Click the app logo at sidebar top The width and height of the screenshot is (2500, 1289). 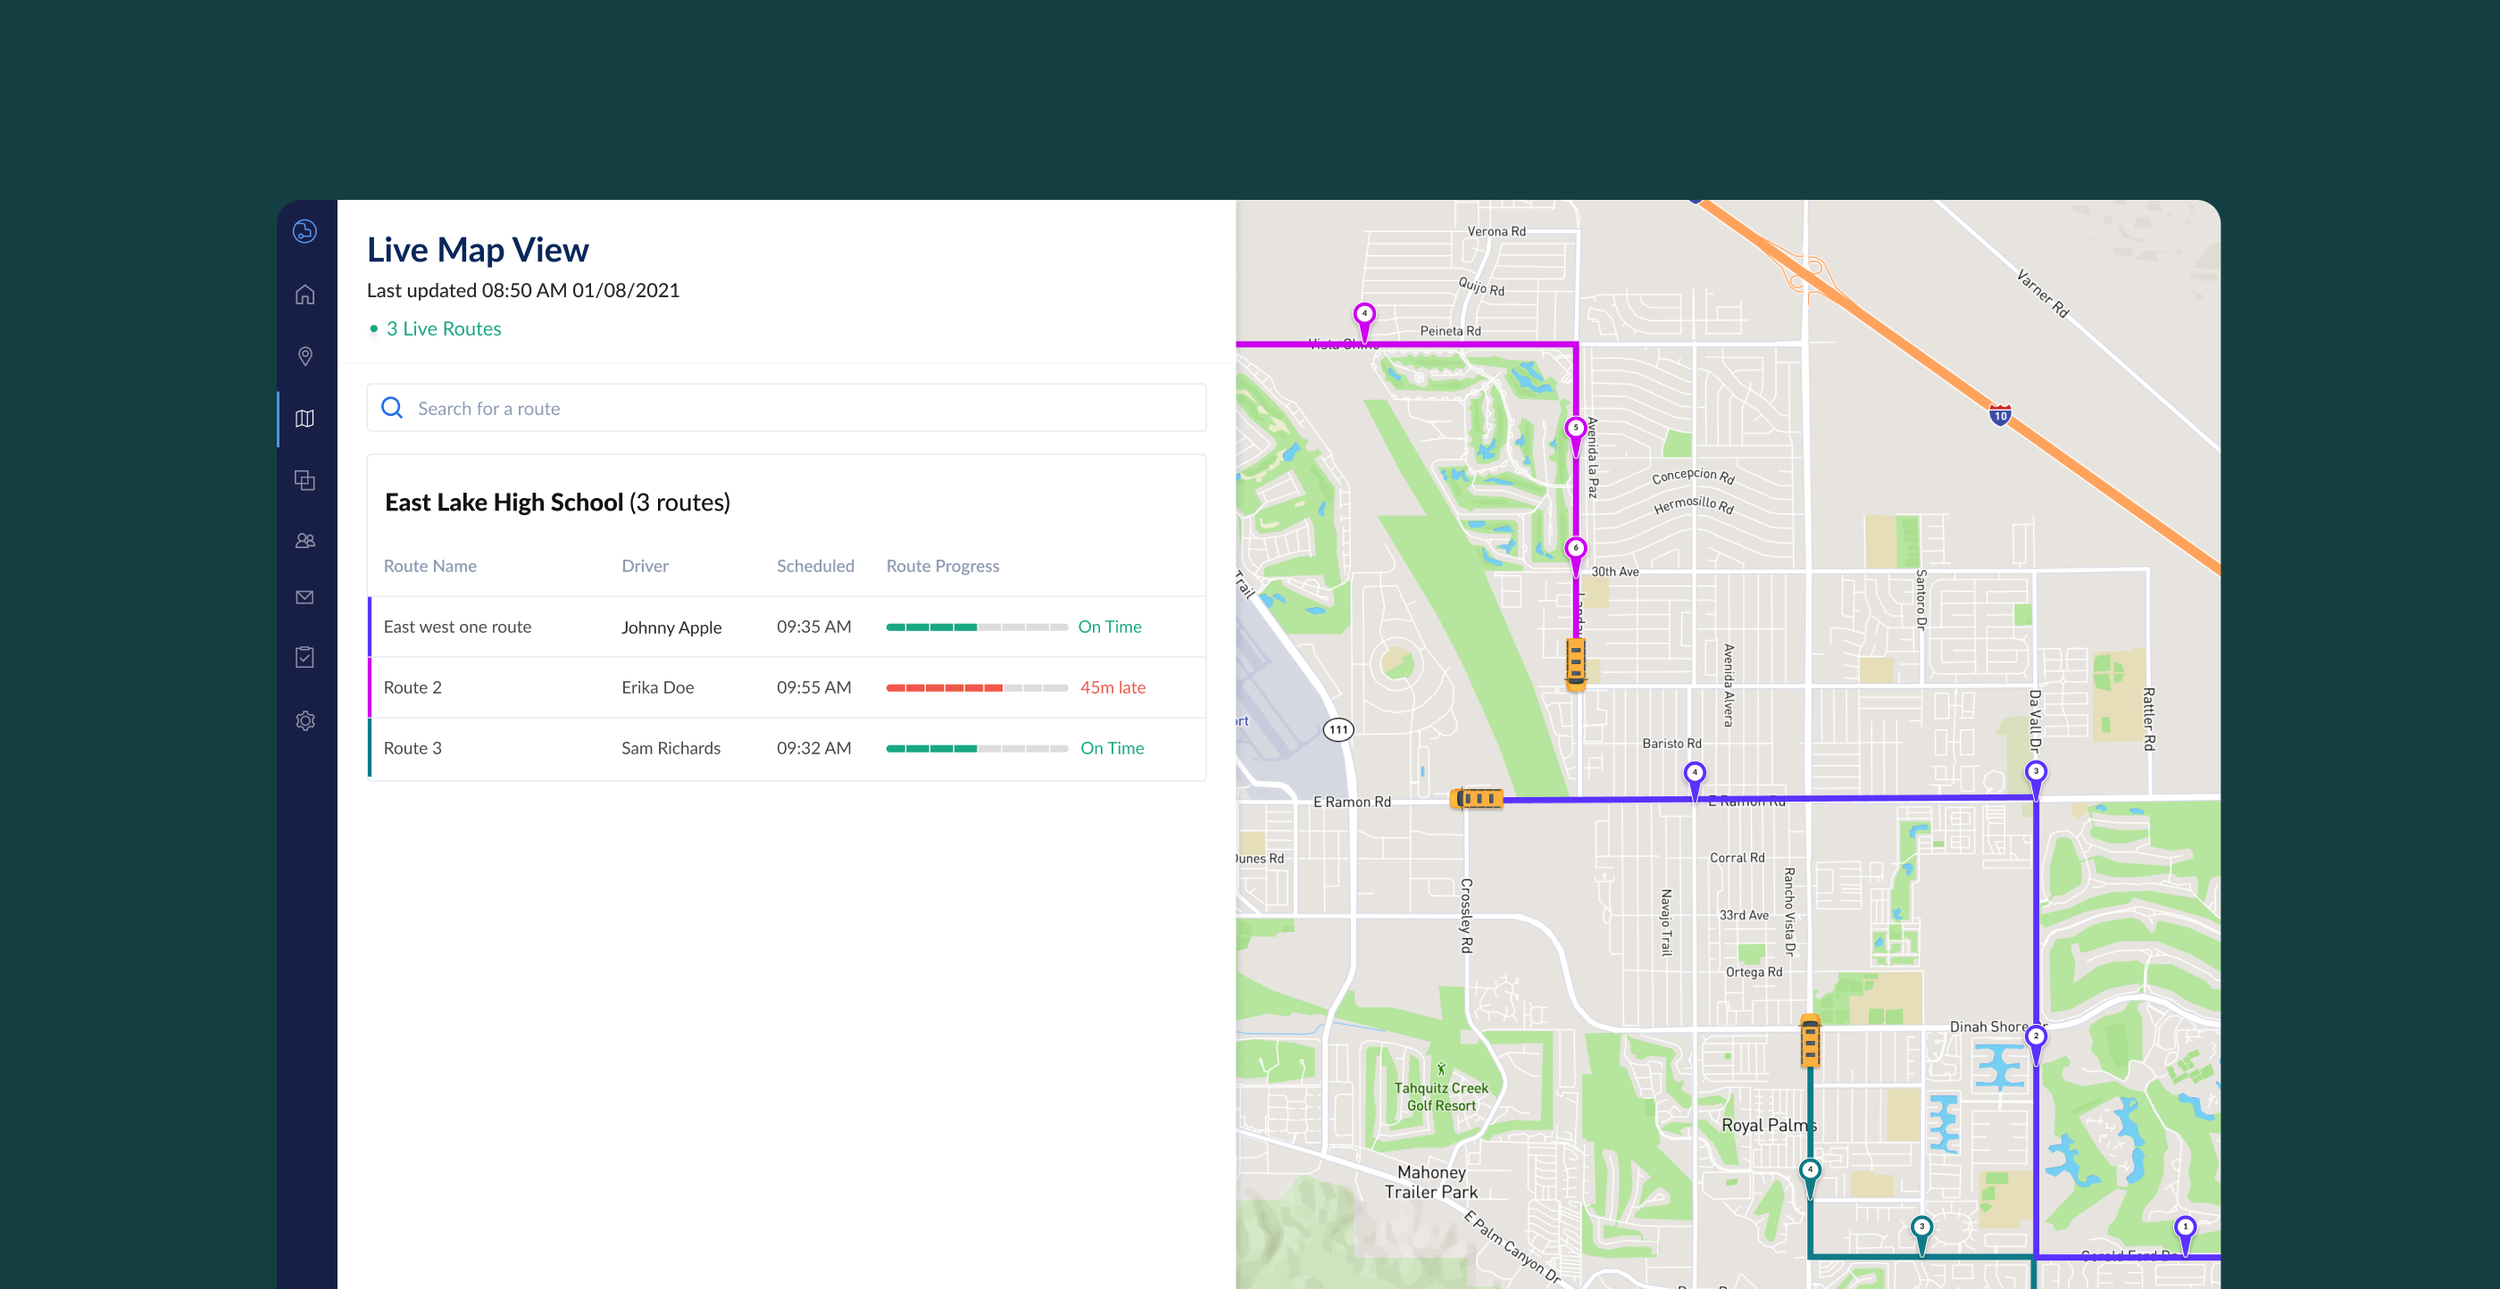tap(305, 231)
